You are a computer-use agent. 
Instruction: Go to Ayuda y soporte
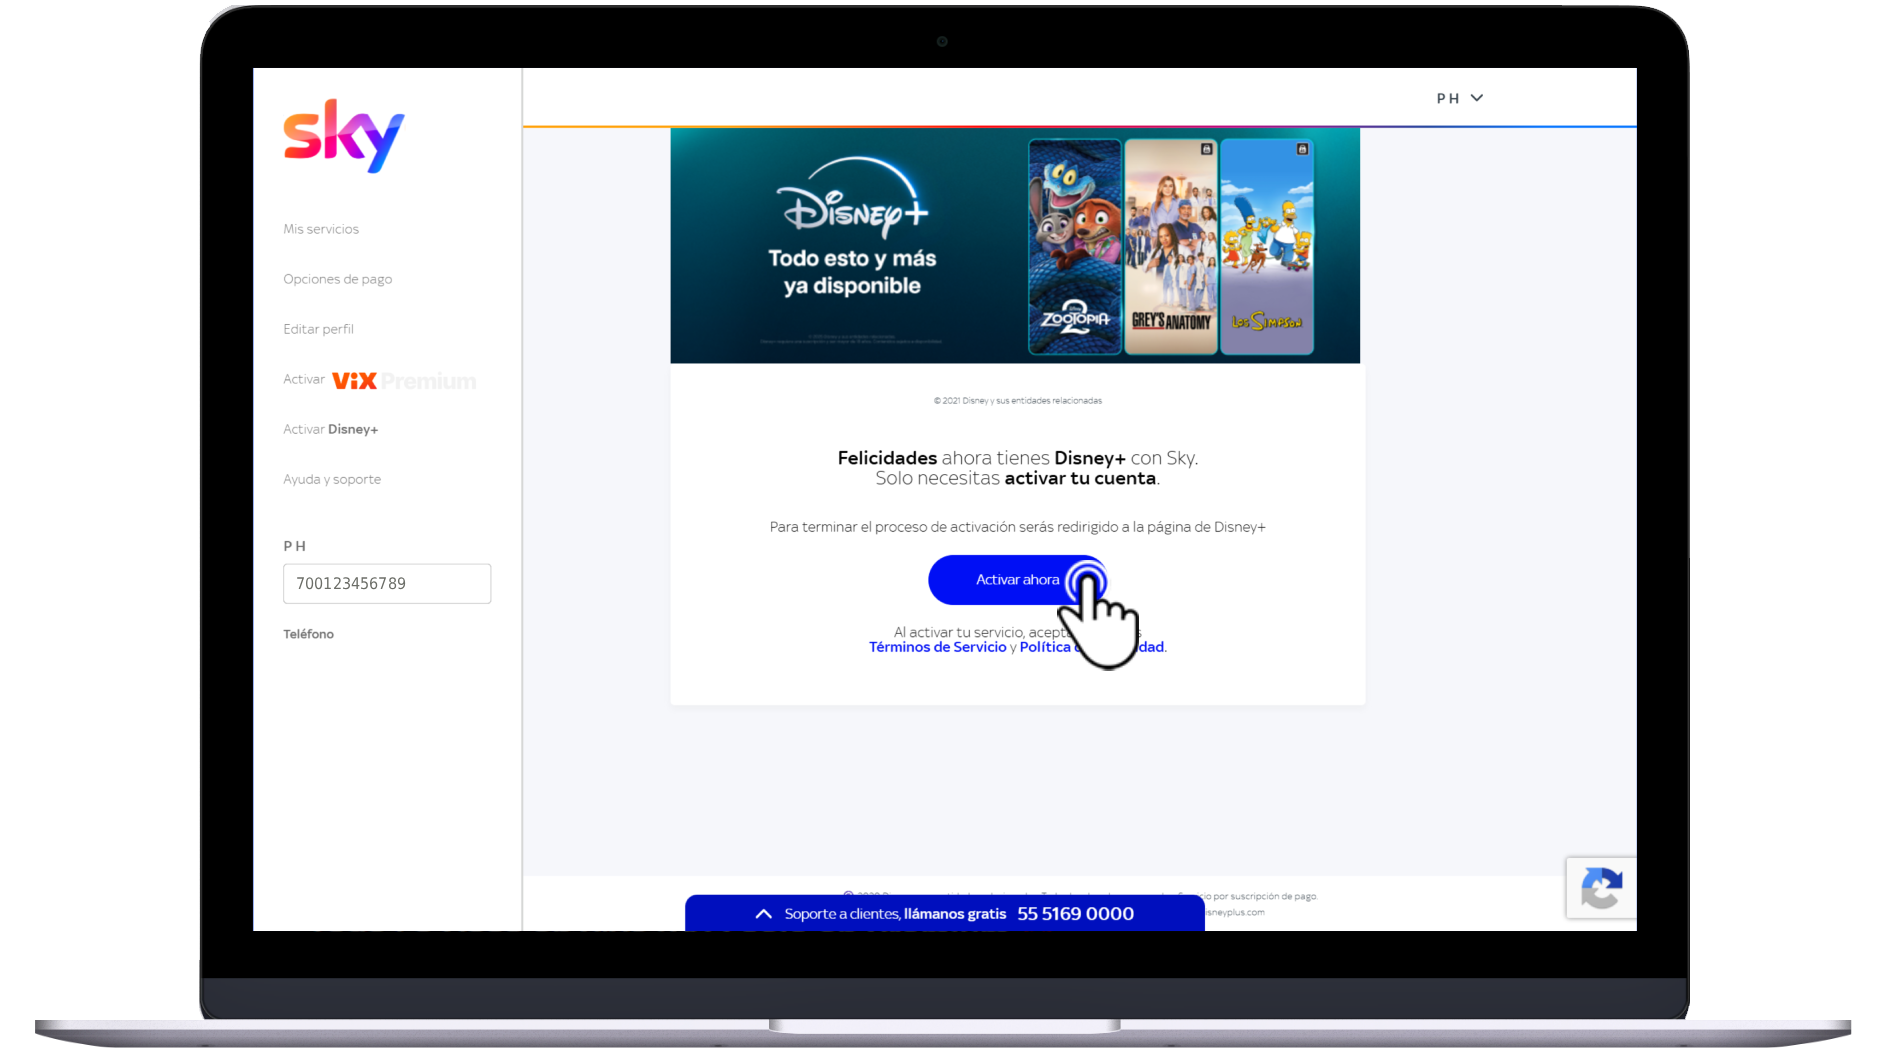click(332, 479)
